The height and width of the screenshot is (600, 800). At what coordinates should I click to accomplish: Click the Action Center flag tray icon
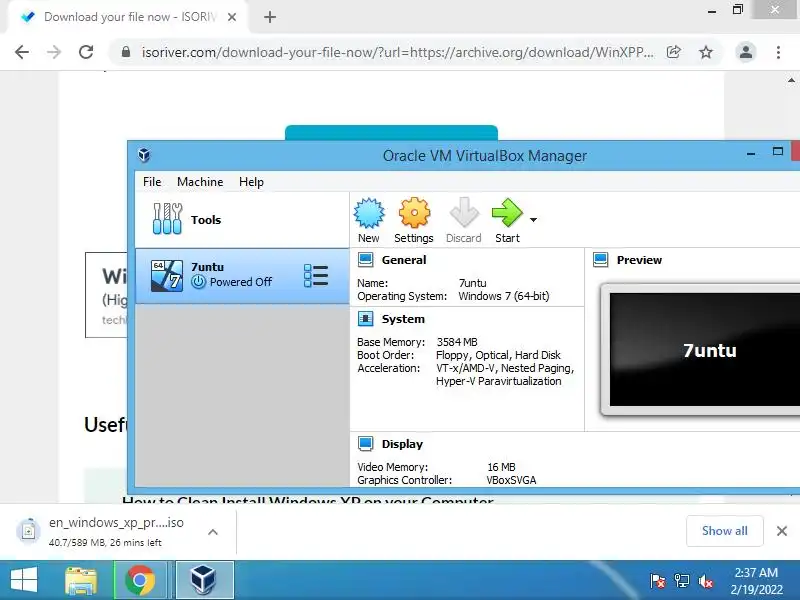coord(657,581)
